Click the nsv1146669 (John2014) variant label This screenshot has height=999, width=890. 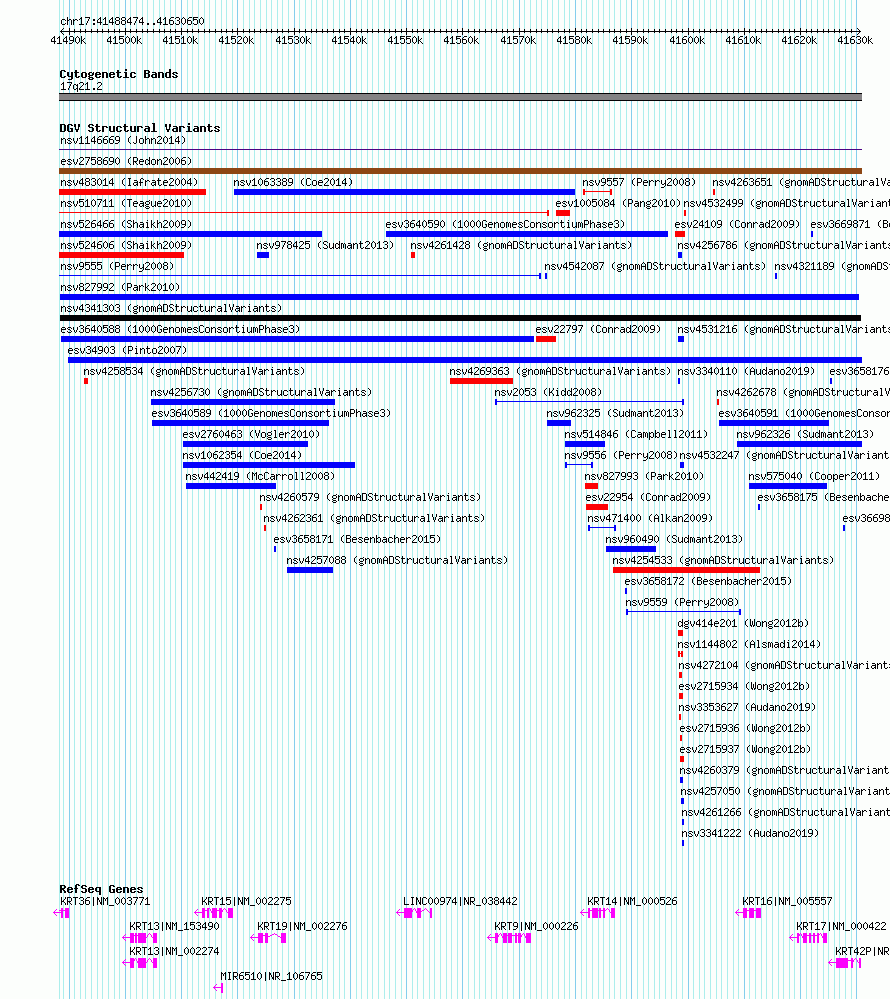click(x=123, y=140)
